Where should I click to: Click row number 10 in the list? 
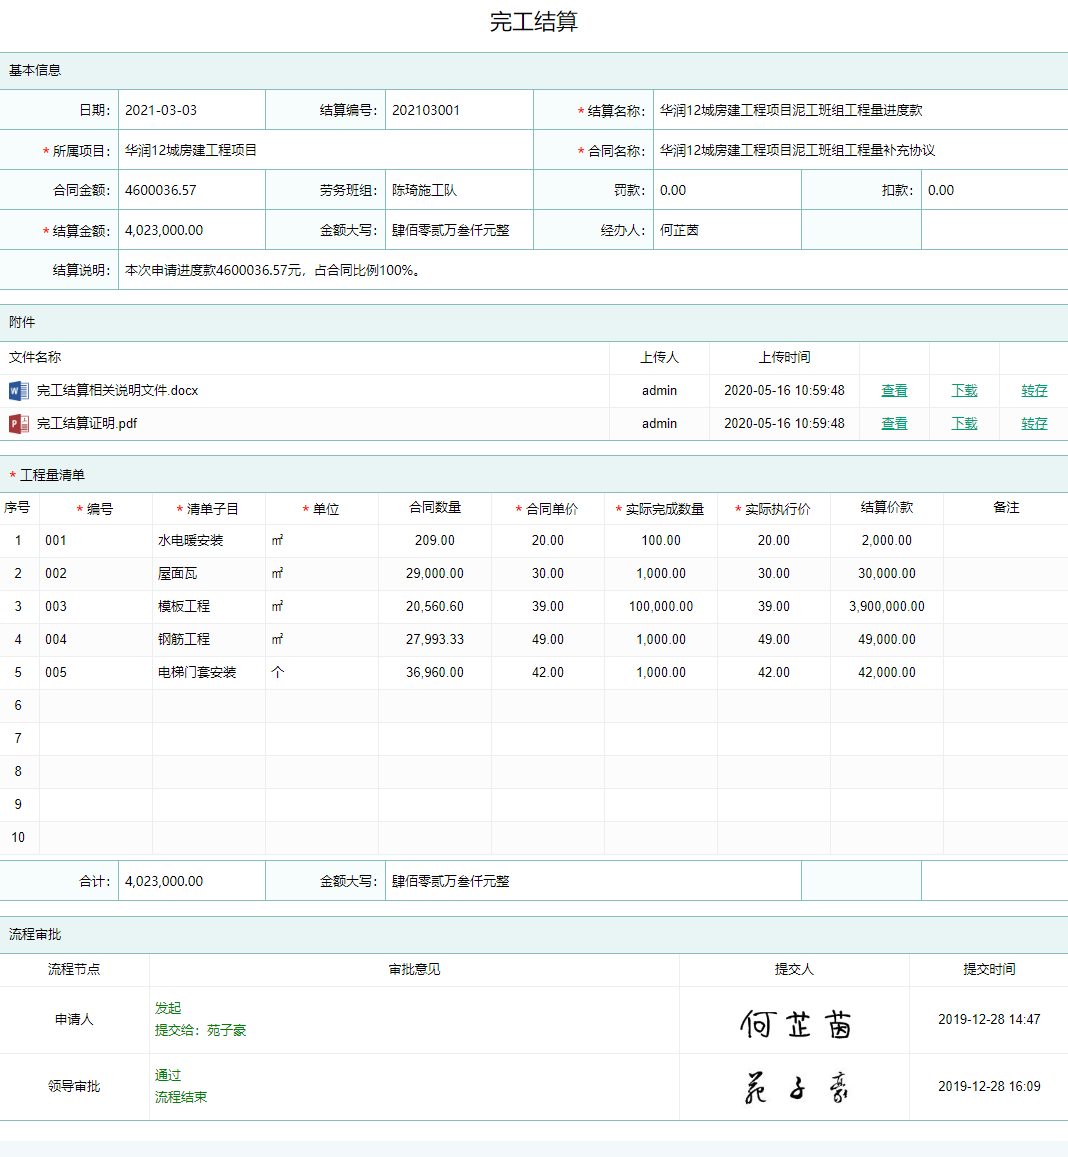point(18,837)
